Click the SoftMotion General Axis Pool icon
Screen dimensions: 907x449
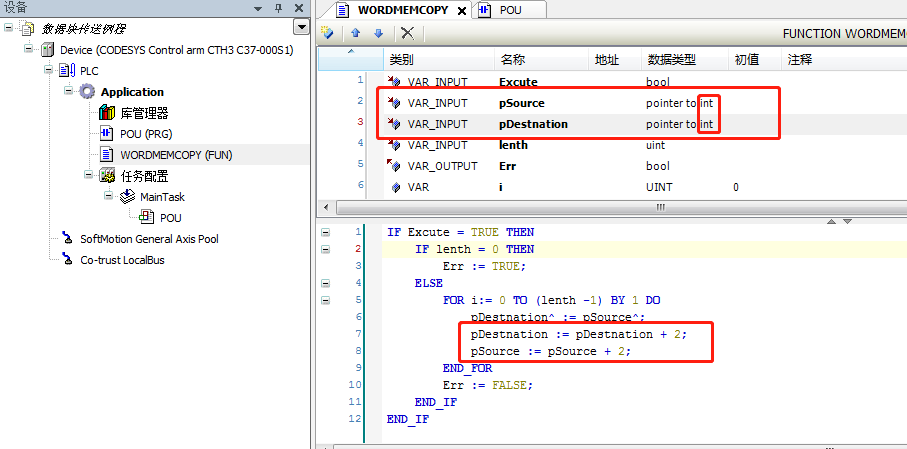[x=69, y=238]
